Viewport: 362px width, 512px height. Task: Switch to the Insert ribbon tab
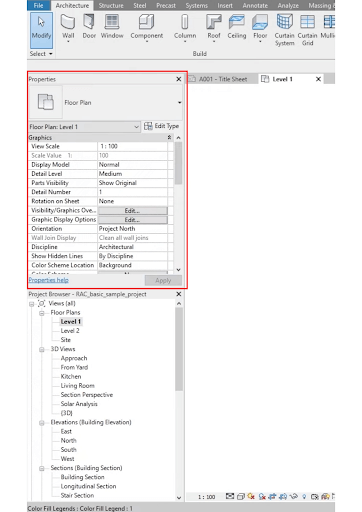(x=225, y=6)
